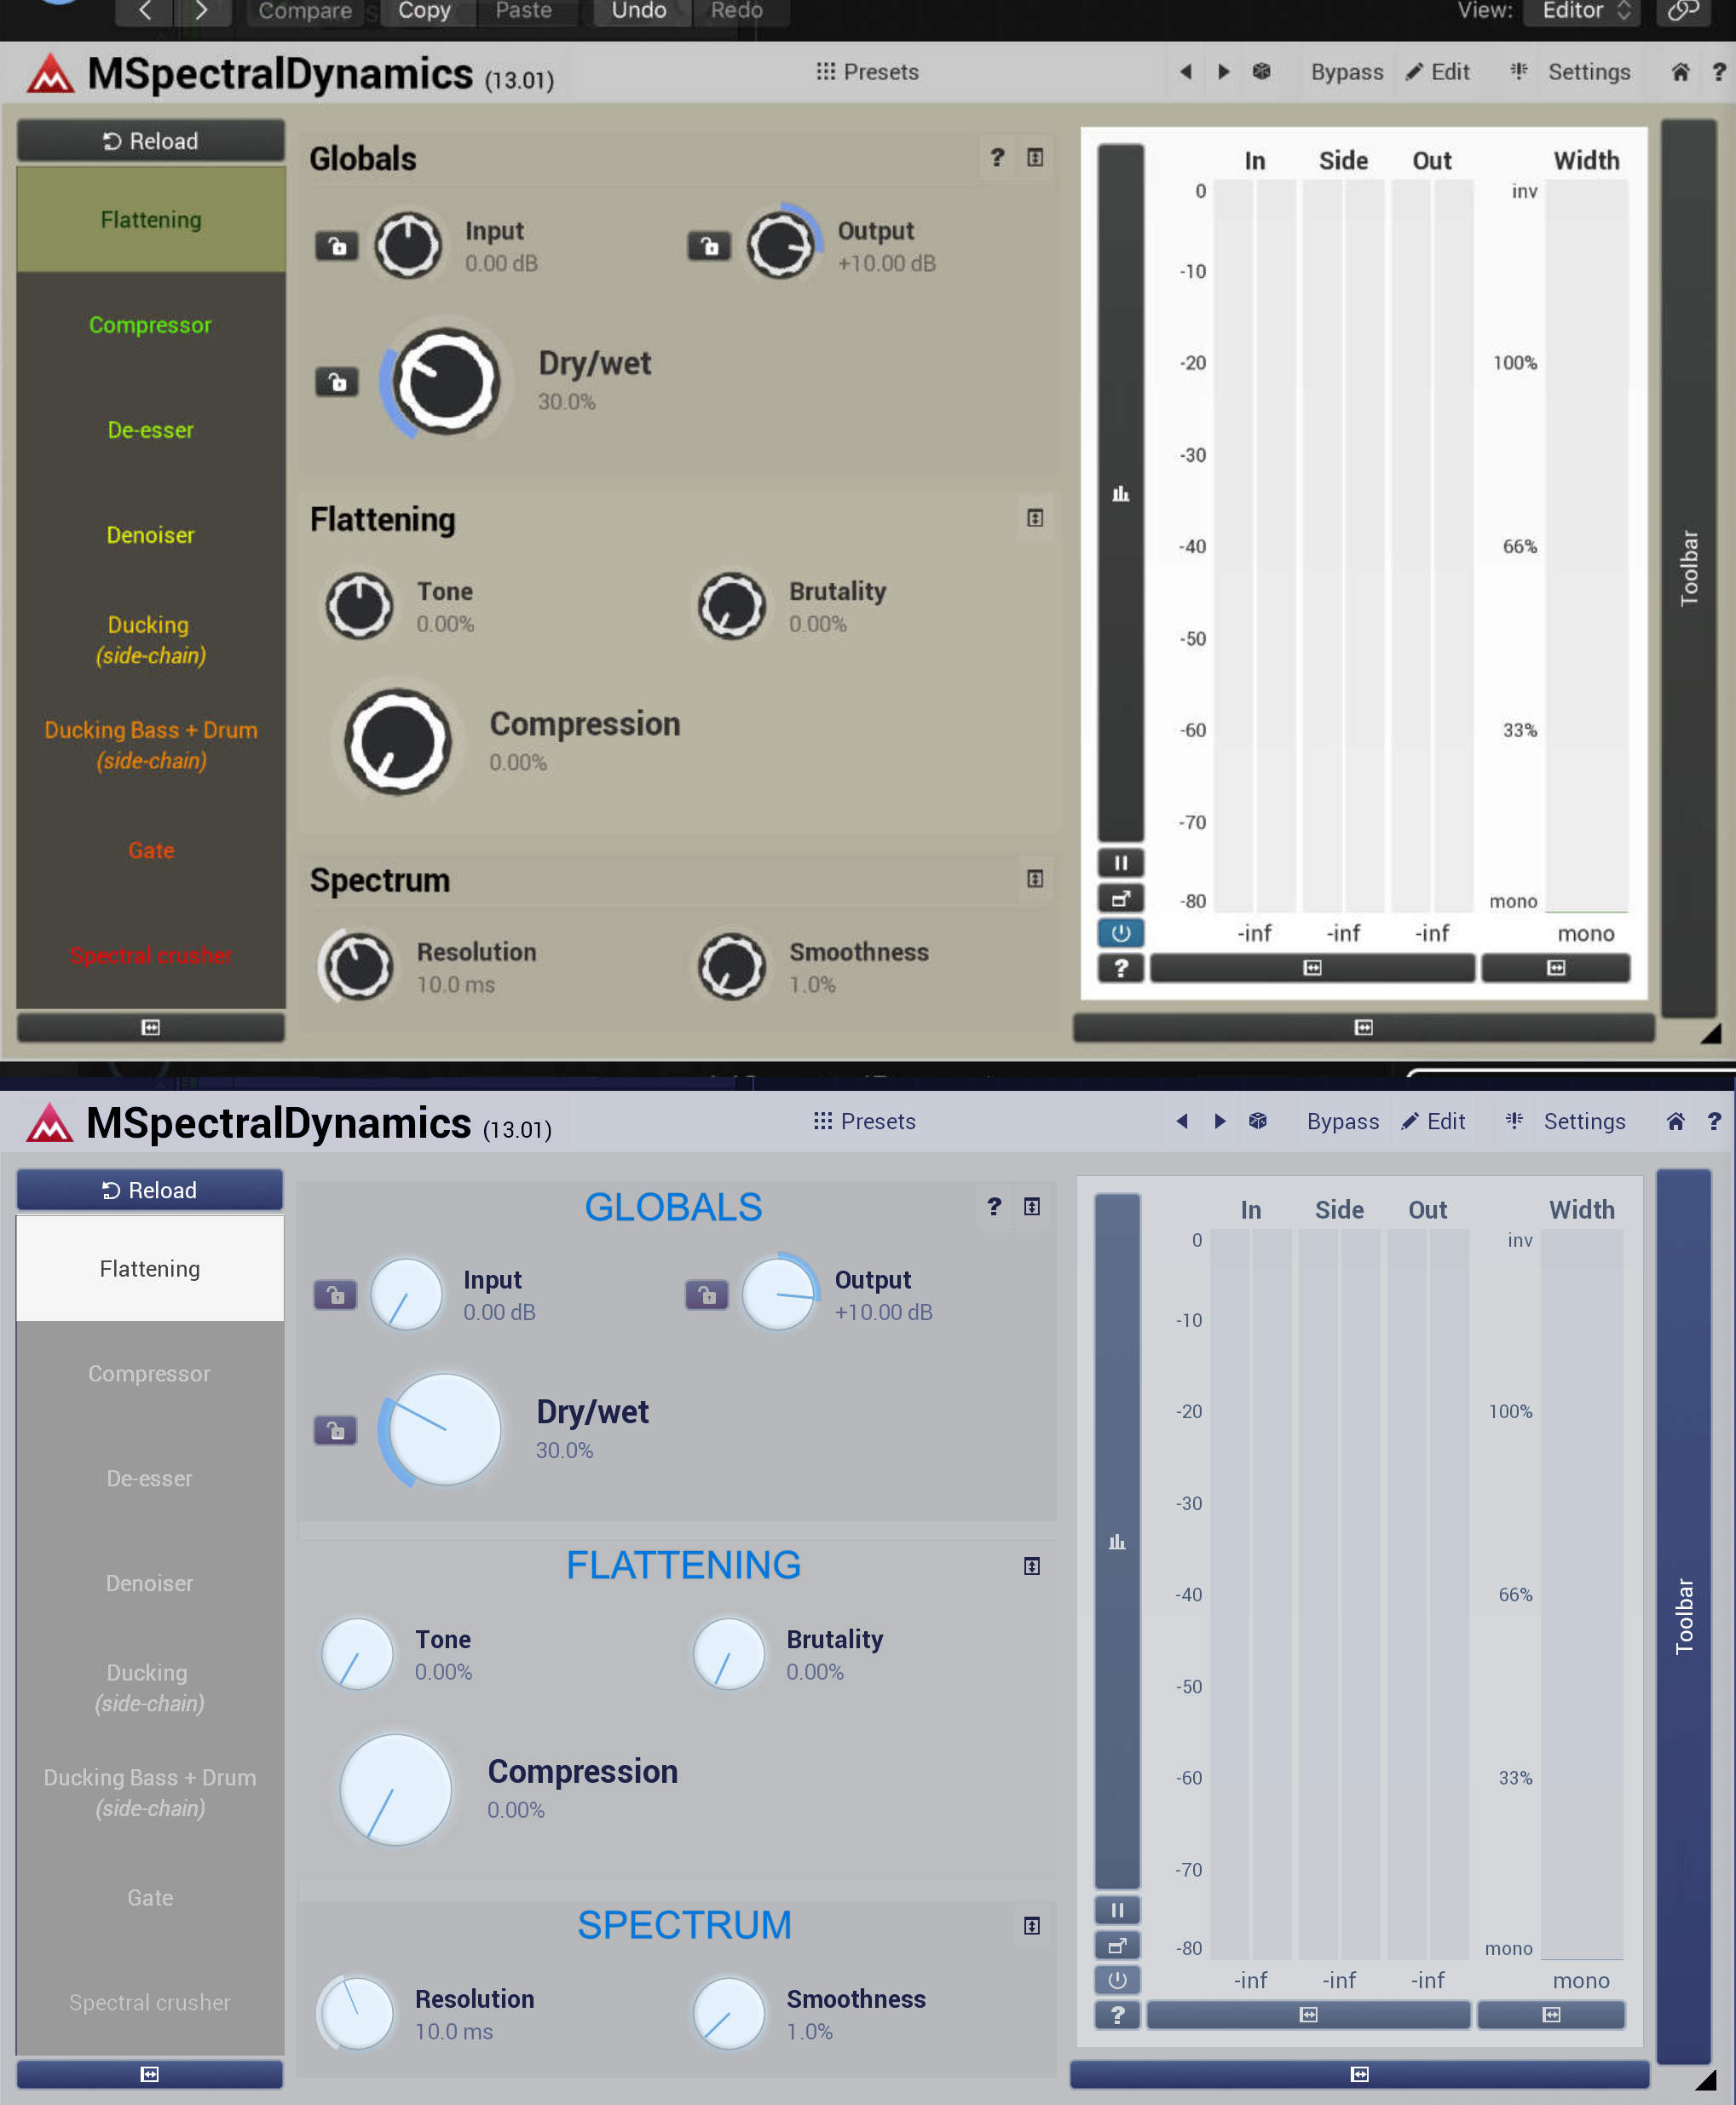Open help question mark in bottom plugin header

click(x=1714, y=1121)
